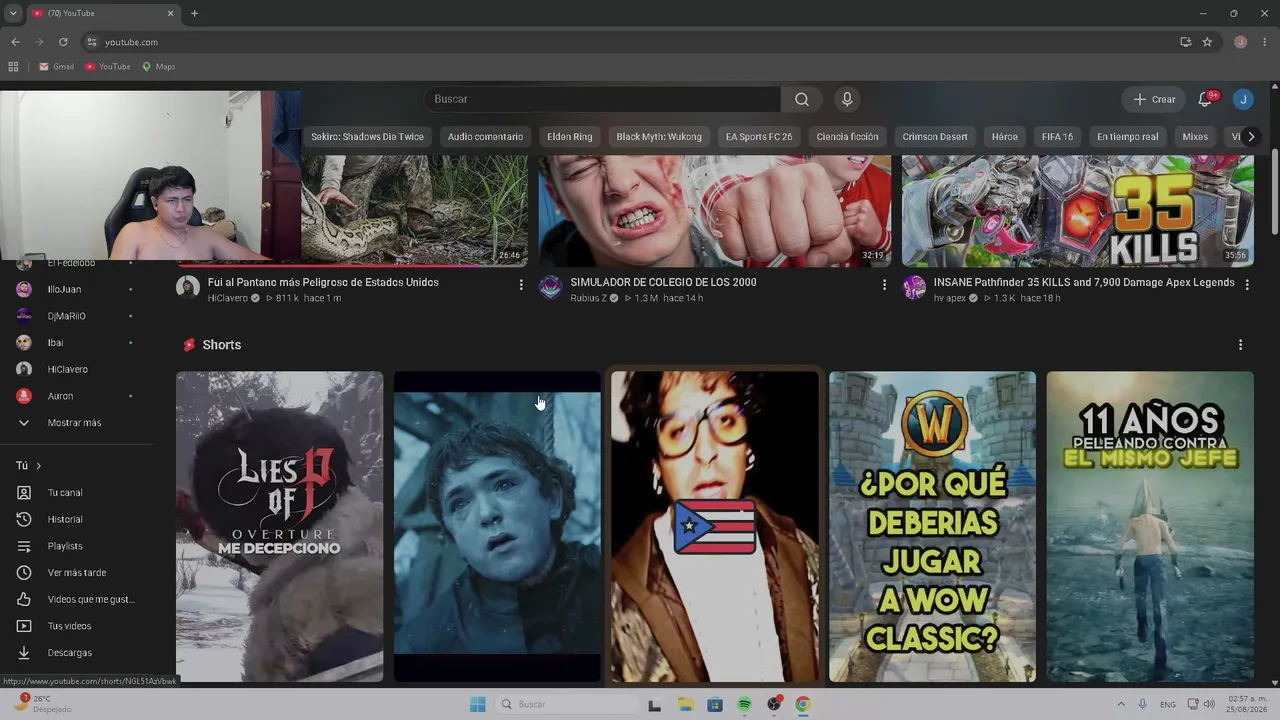Open the Chrome tab search dropdown

click(x=13, y=13)
